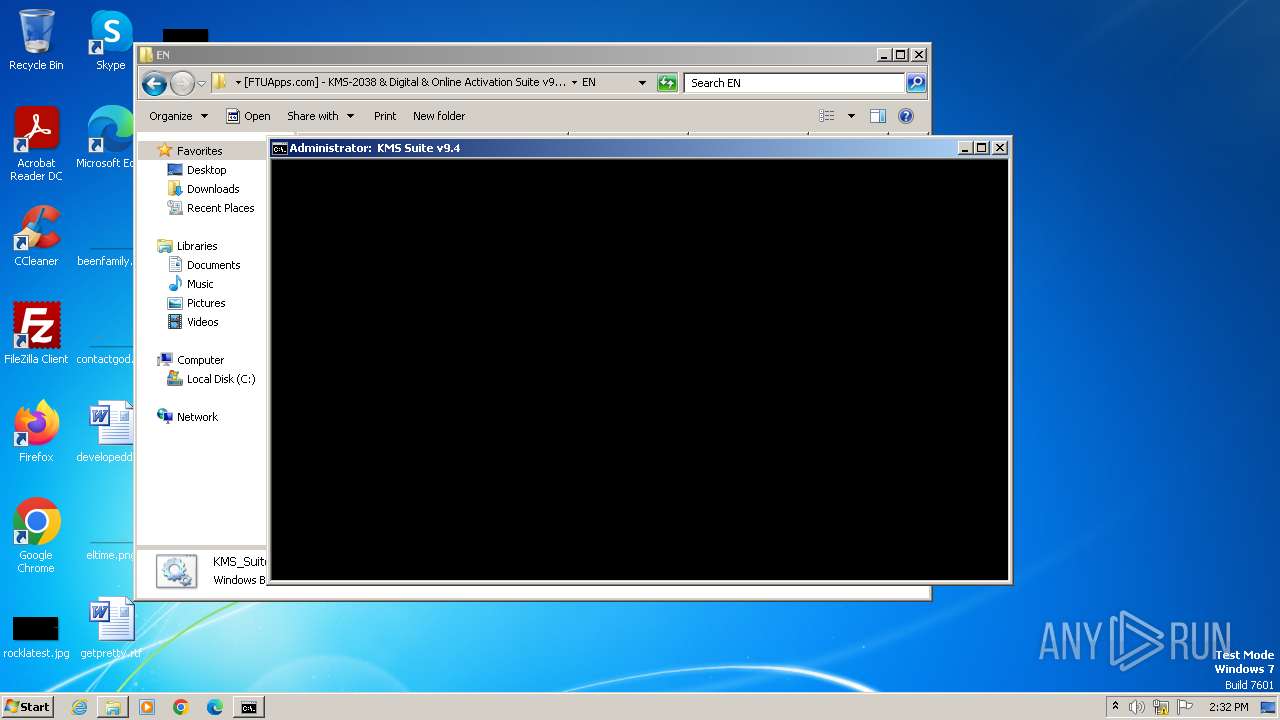Select Favorites in navigation pane
The width and height of the screenshot is (1280, 720).
(x=199, y=151)
